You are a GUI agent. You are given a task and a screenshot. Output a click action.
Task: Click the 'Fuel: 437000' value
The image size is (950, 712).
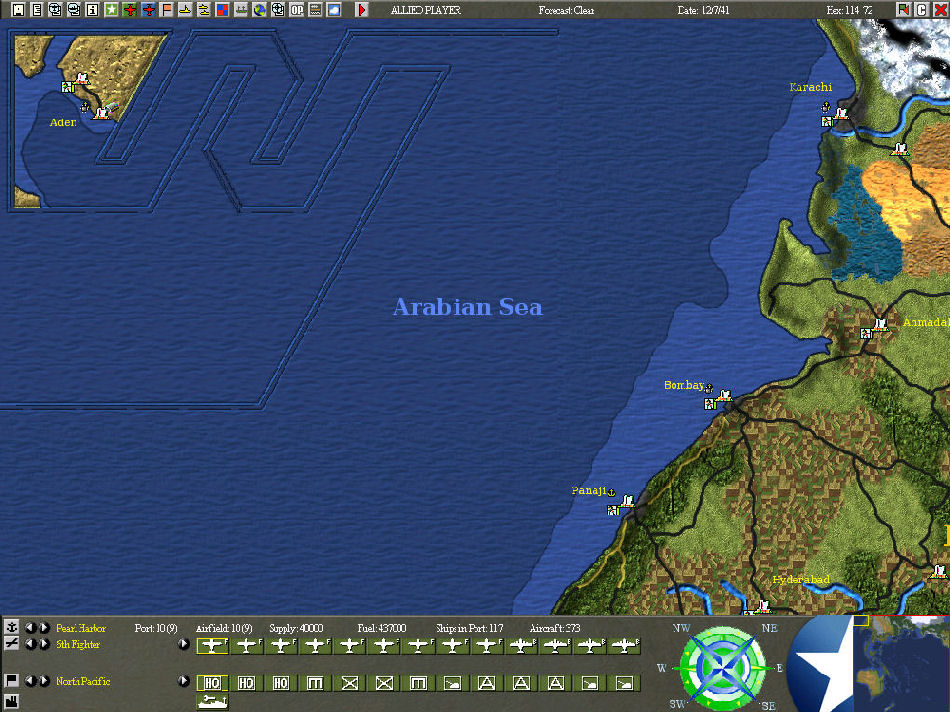coord(382,628)
